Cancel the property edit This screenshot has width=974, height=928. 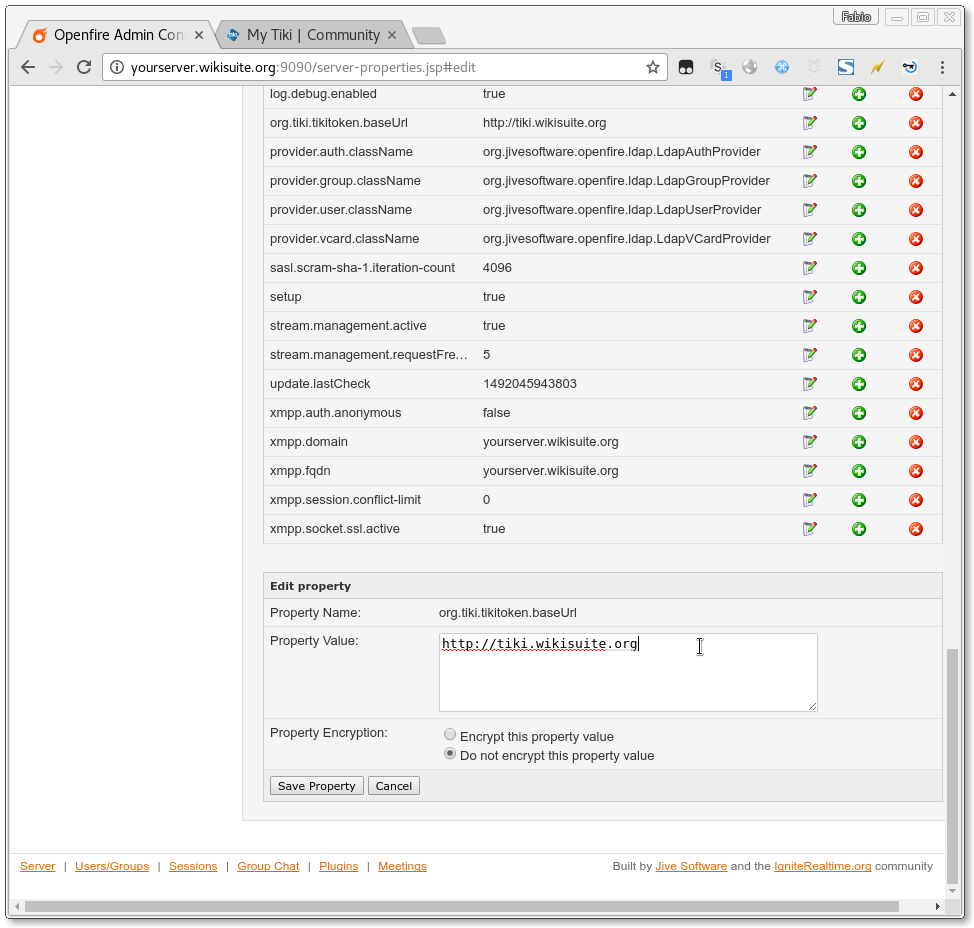tap(393, 786)
